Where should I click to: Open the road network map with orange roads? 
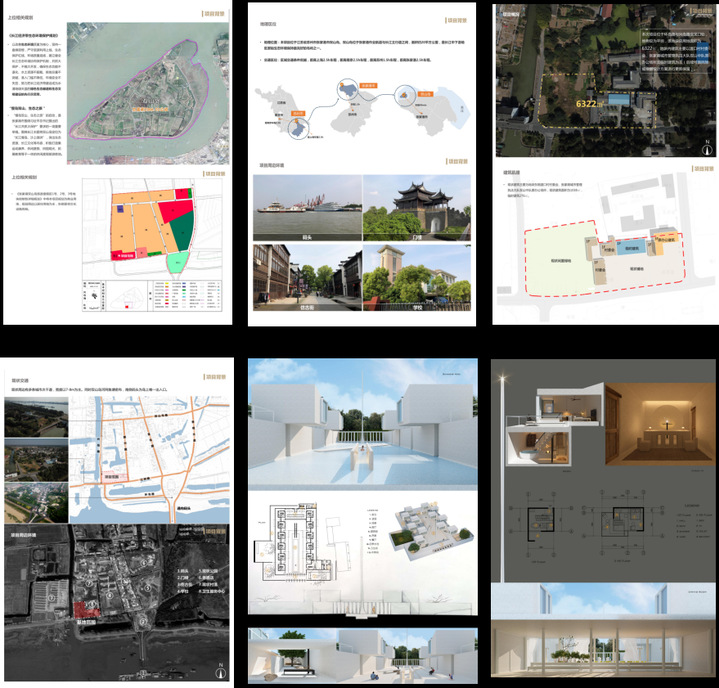pyautogui.click(x=149, y=460)
